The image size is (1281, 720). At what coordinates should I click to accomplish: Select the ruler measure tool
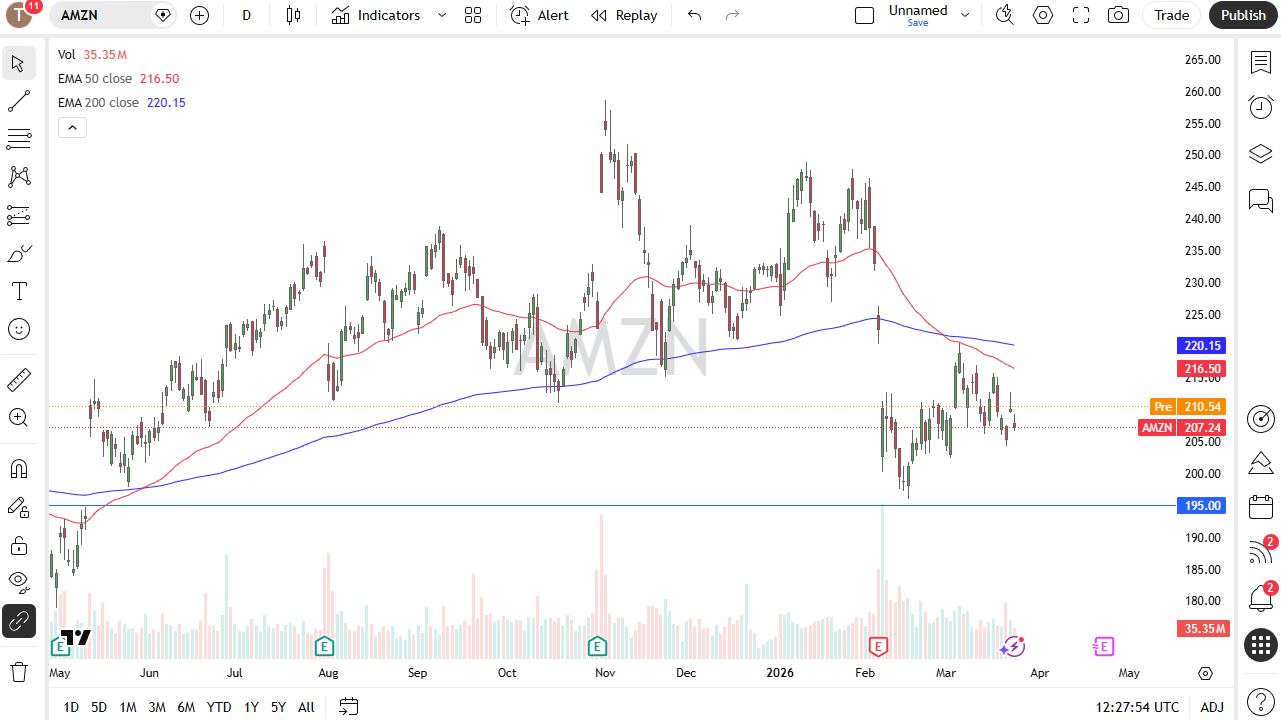point(19,380)
